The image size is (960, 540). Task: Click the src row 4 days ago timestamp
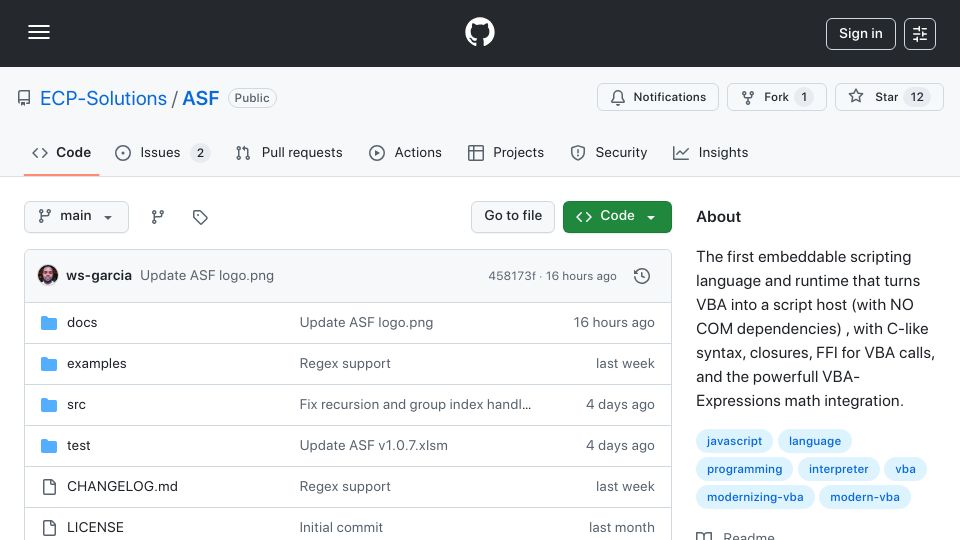pyautogui.click(x=620, y=405)
